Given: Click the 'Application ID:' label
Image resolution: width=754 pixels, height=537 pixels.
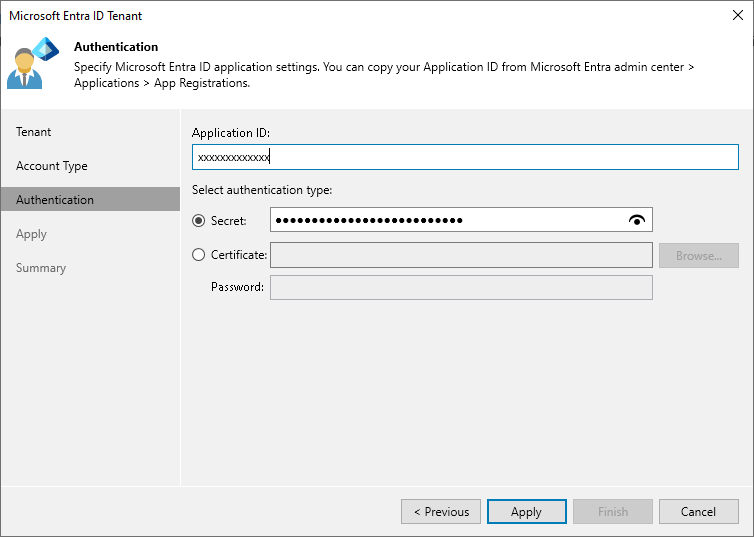Looking at the screenshot, I should (231, 133).
